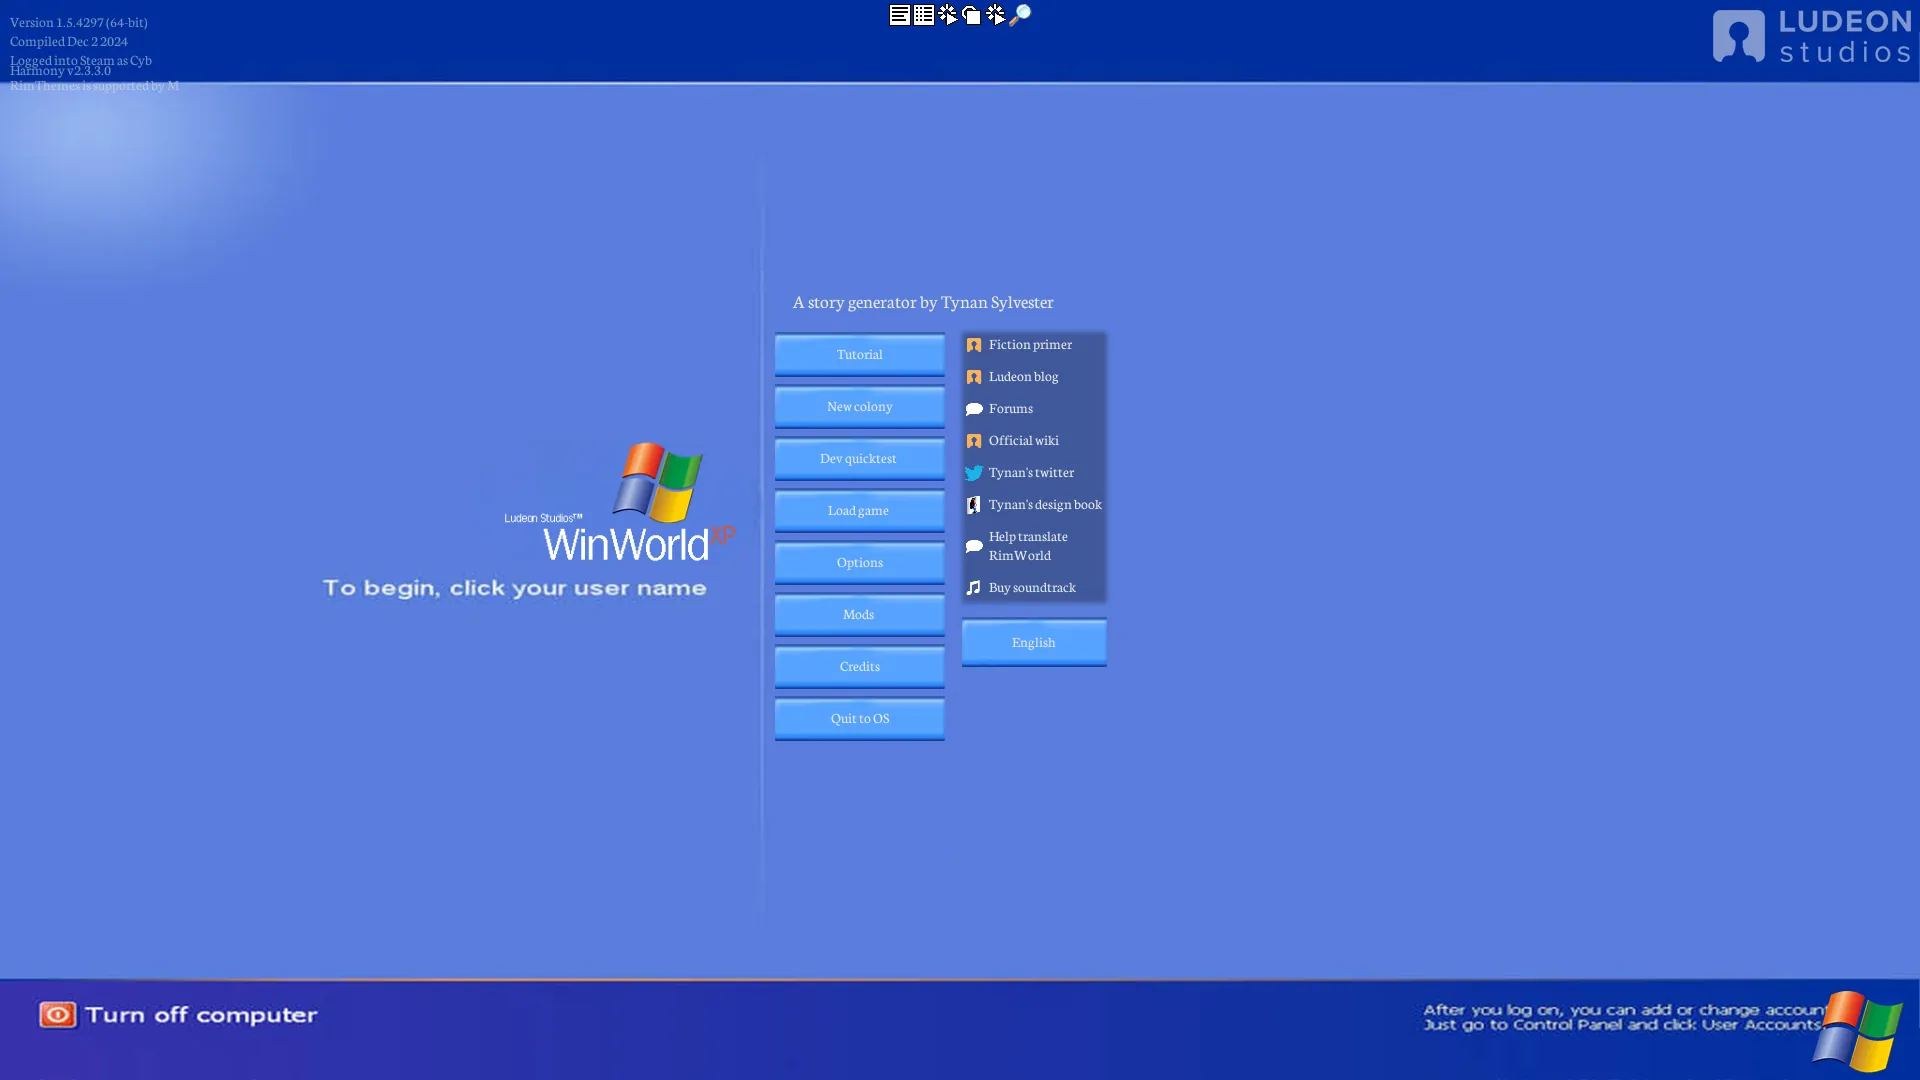Click the Buy soundtrack music note icon
Viewport: 1920px width, 1080px height.
click(974, 588)
